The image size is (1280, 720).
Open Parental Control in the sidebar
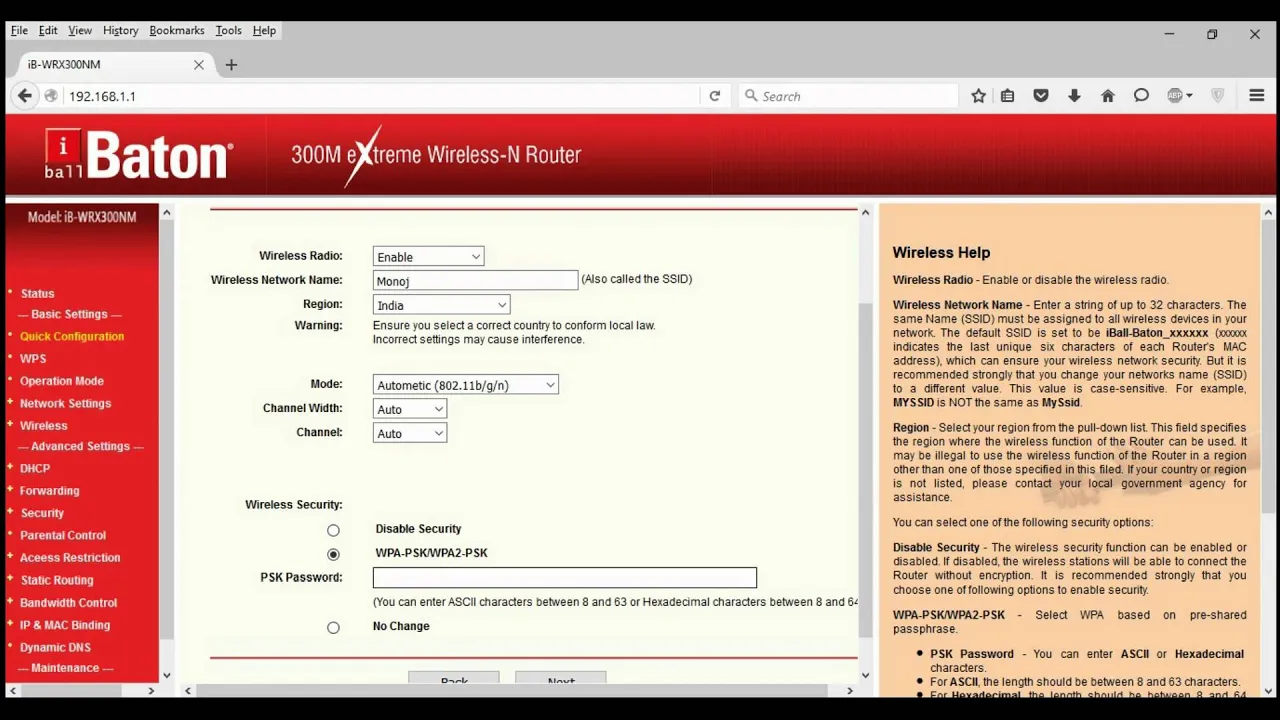point(63,535)
